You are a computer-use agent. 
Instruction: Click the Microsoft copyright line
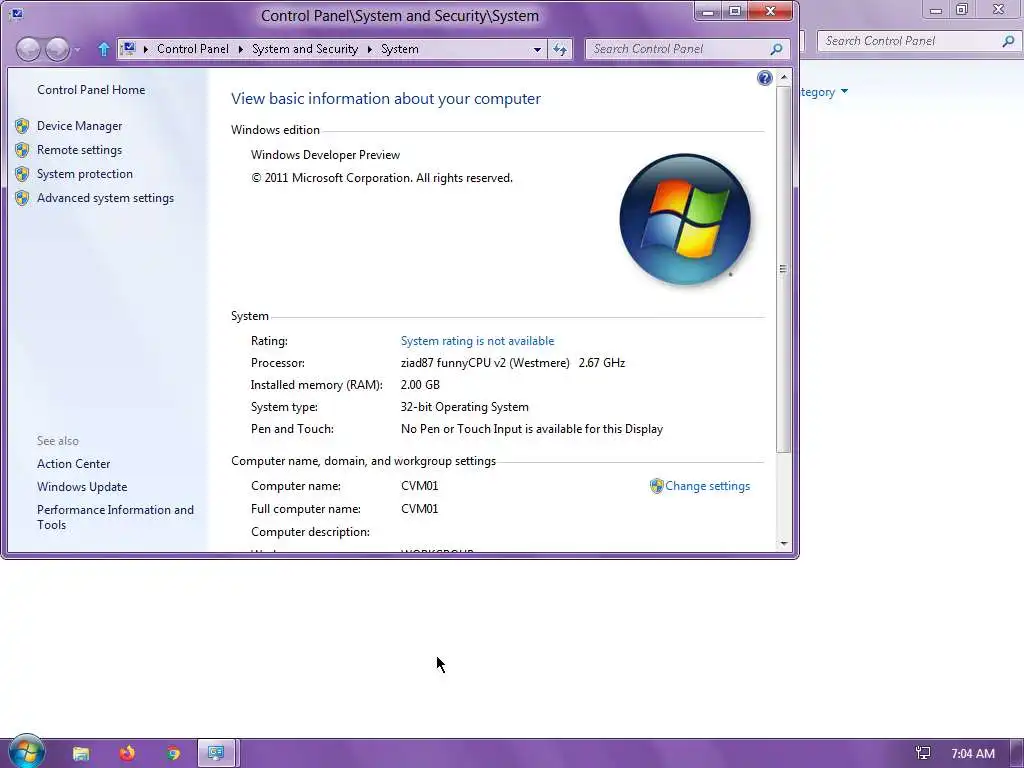click(382, 178)
